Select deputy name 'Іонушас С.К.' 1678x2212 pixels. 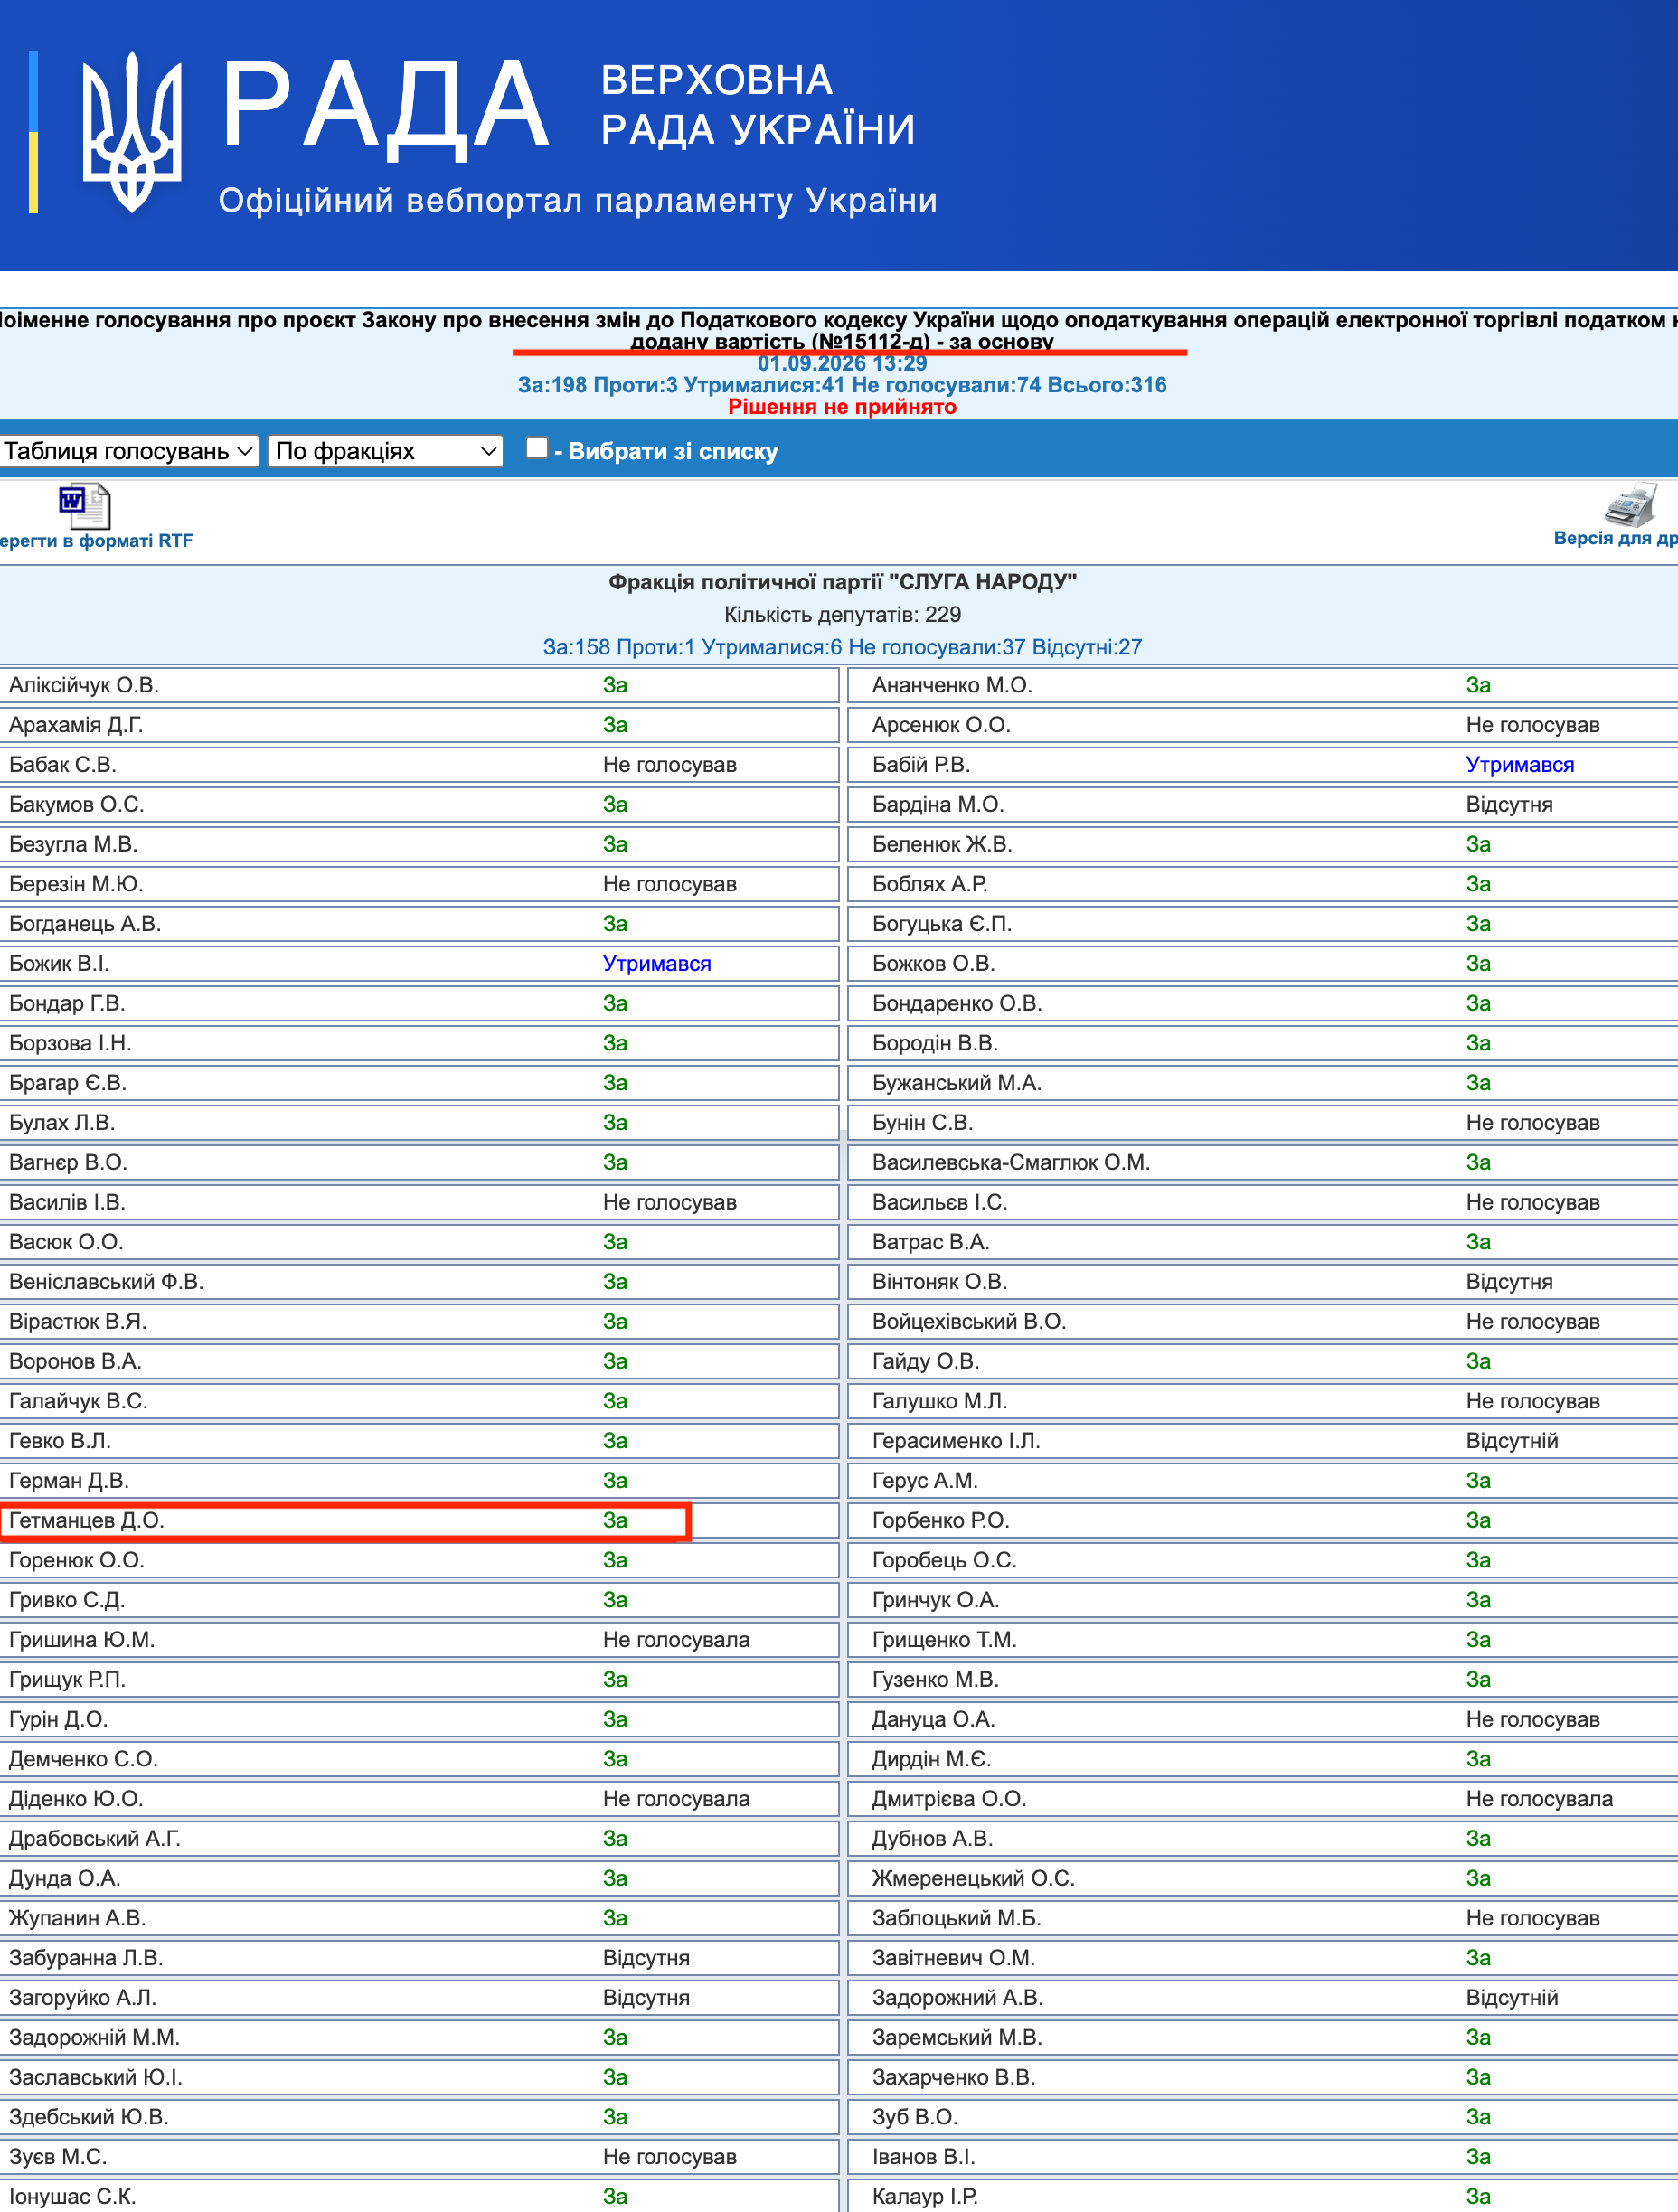tap(72, 2197)
